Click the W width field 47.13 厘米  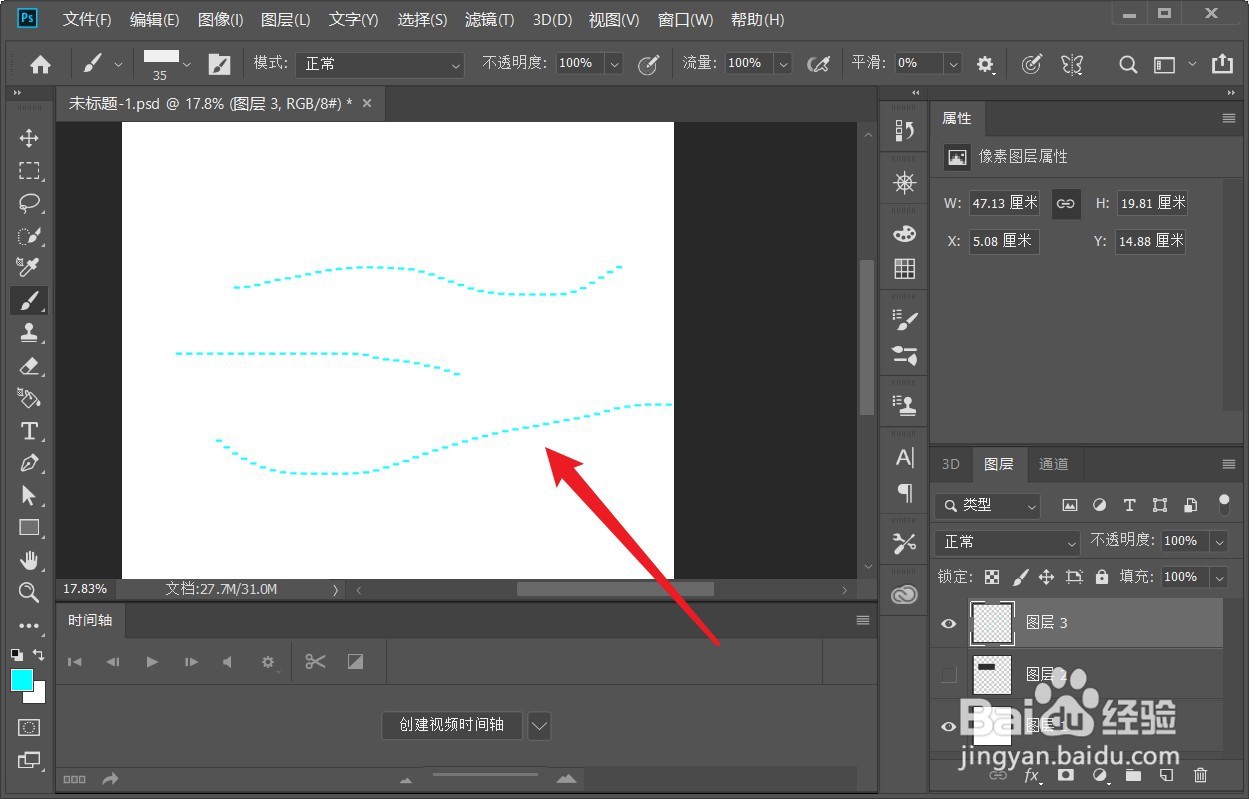click(1004, 203)
